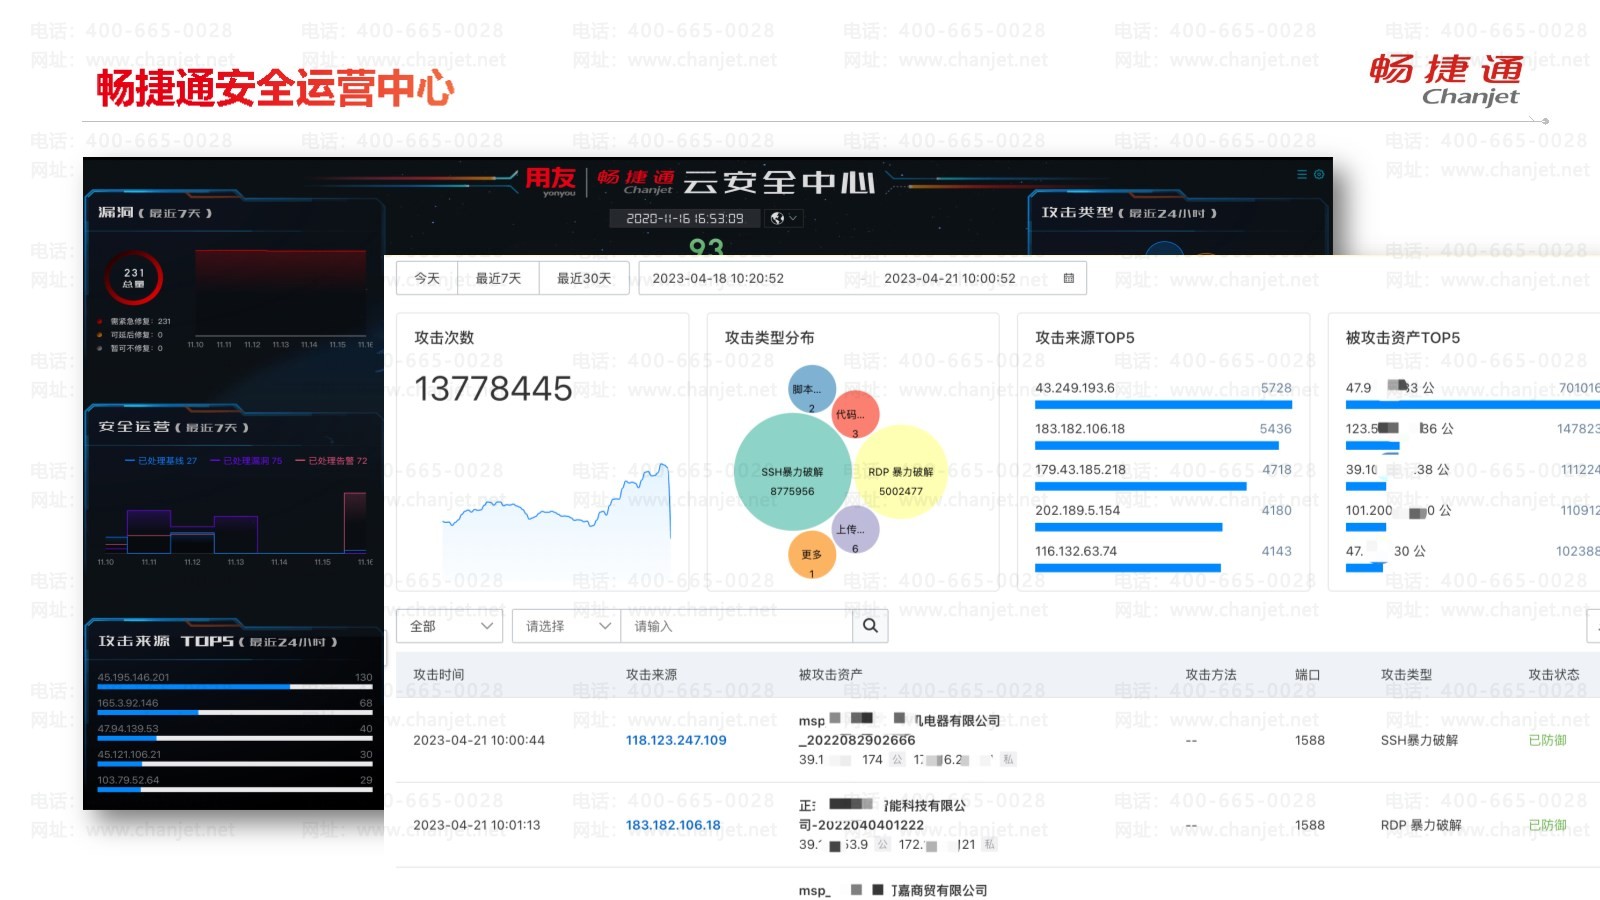
Task: Click the 攻击来源 column header
Action: click(x=651, y=675)
